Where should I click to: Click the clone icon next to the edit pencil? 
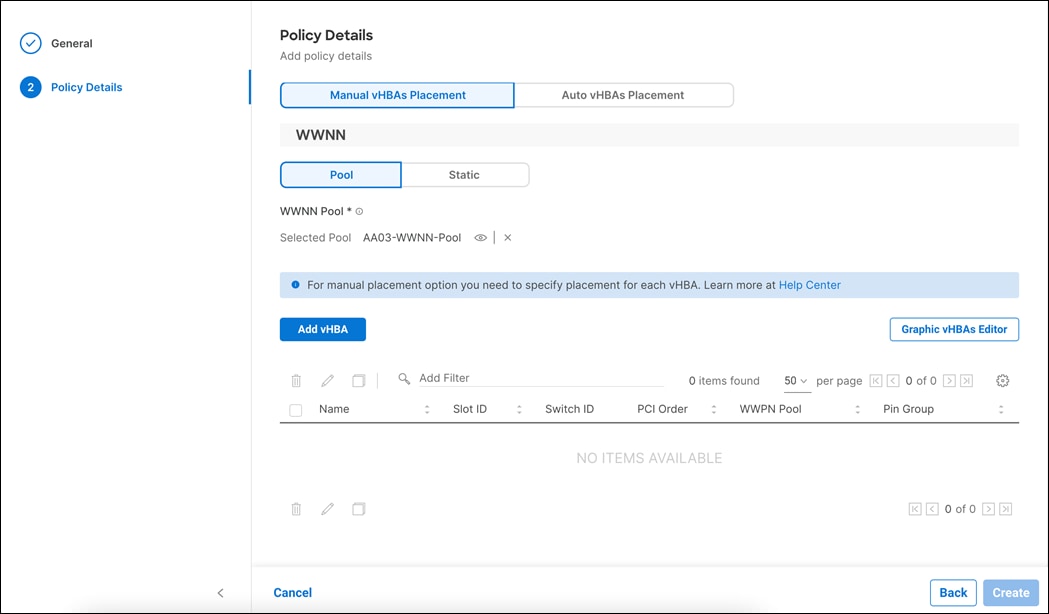click(x=358, y=380)
